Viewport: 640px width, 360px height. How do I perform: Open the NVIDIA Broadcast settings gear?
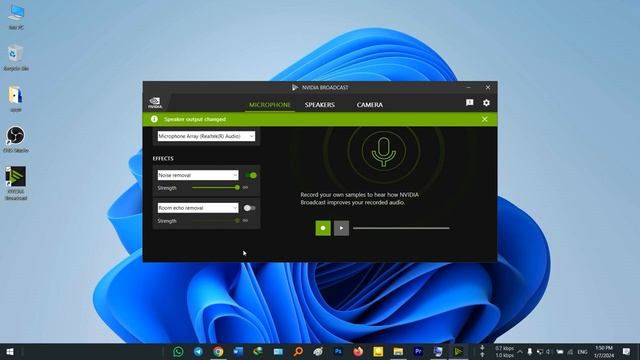(x=486, y=103)
